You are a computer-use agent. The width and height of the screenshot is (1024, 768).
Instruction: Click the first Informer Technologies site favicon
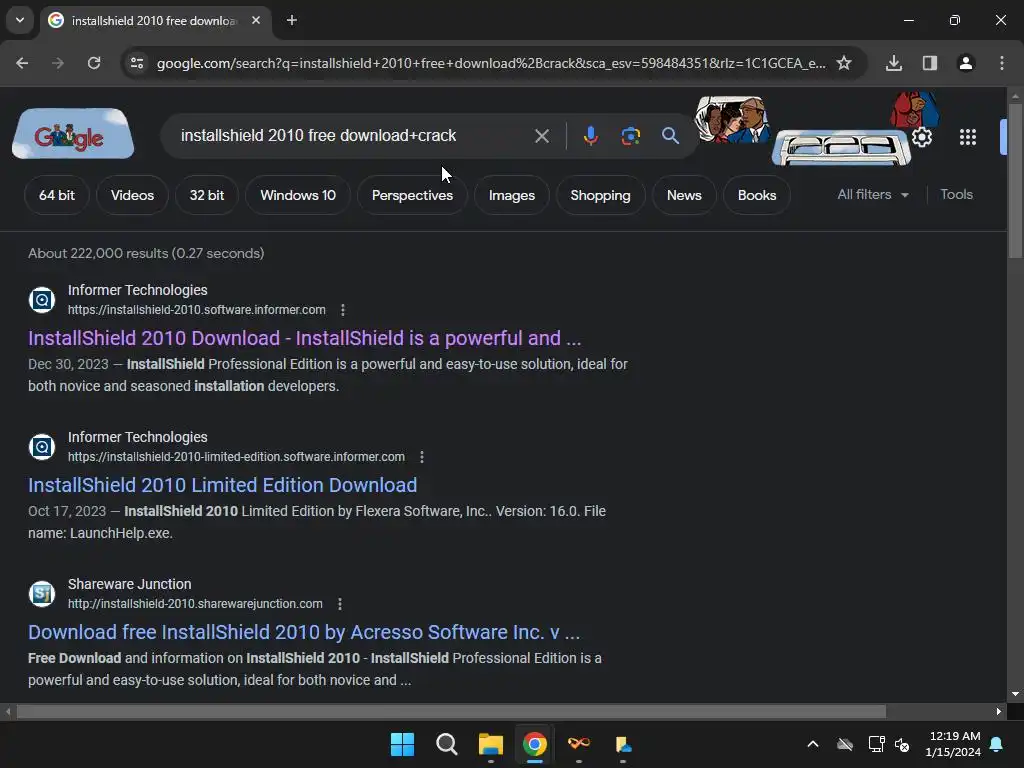pyautogui.click(x=42, y=300)
